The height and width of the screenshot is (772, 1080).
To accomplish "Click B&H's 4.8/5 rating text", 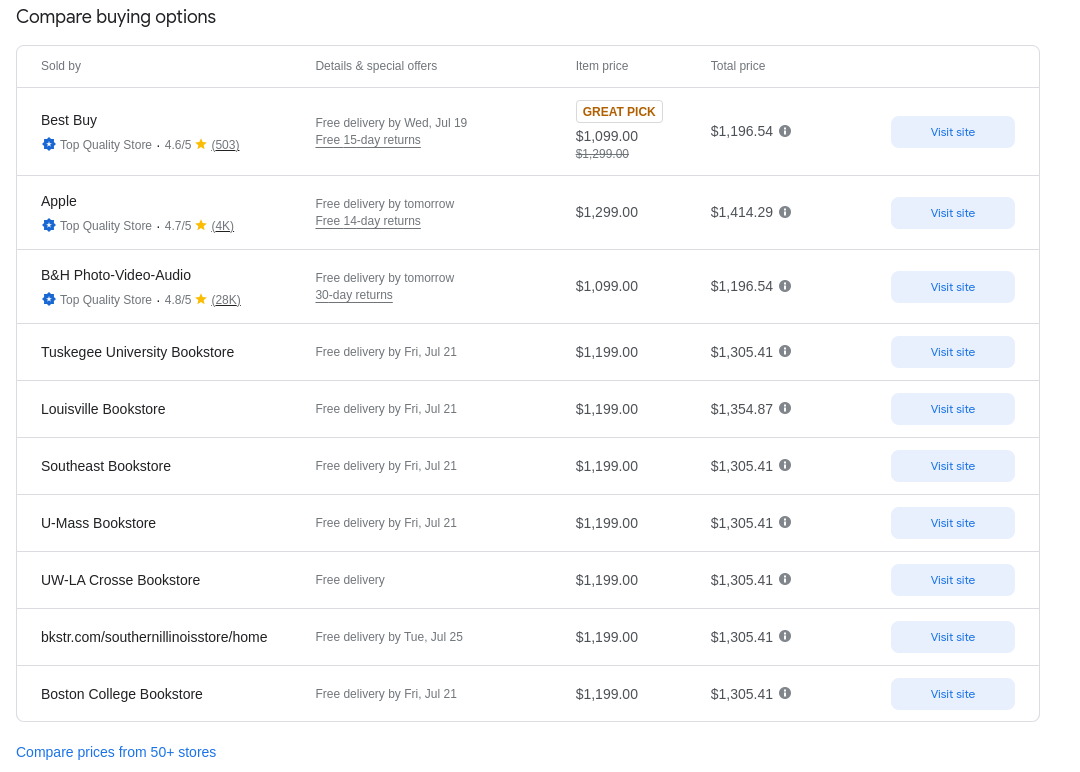I will 178,300.
